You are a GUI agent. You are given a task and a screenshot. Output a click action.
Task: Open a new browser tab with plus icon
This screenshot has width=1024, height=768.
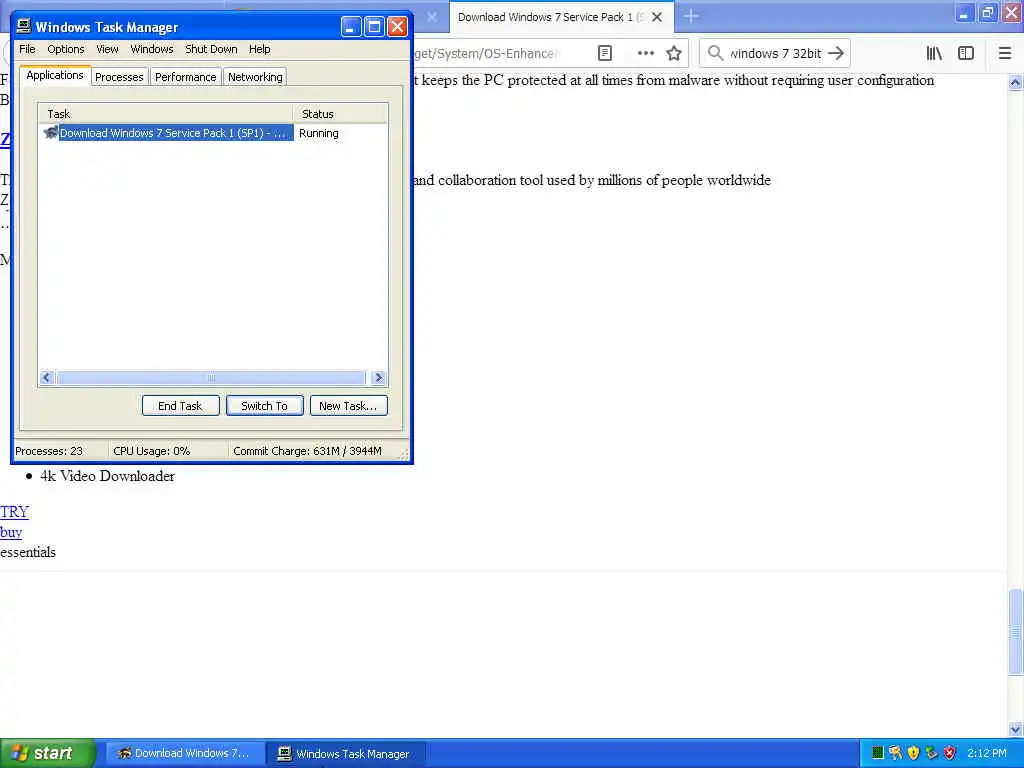coord(691,16)
